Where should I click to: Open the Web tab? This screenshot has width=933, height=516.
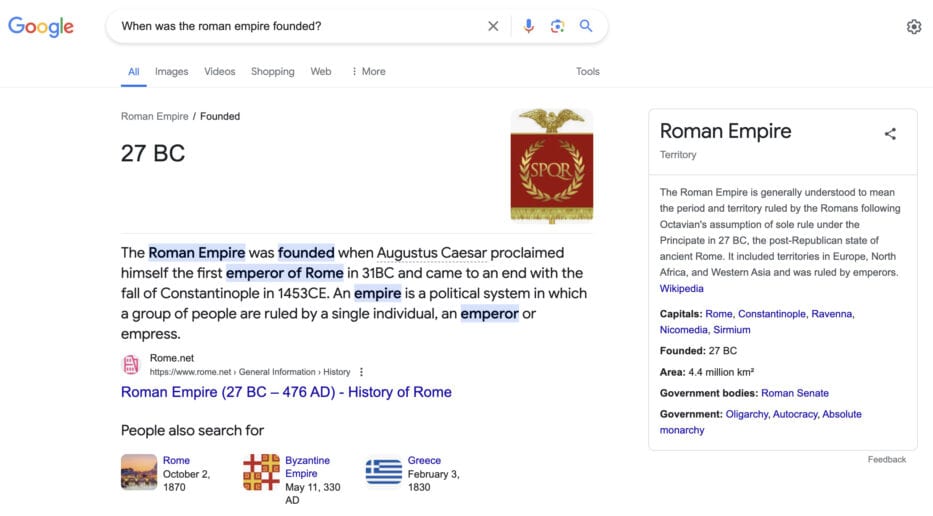[321, 71]
